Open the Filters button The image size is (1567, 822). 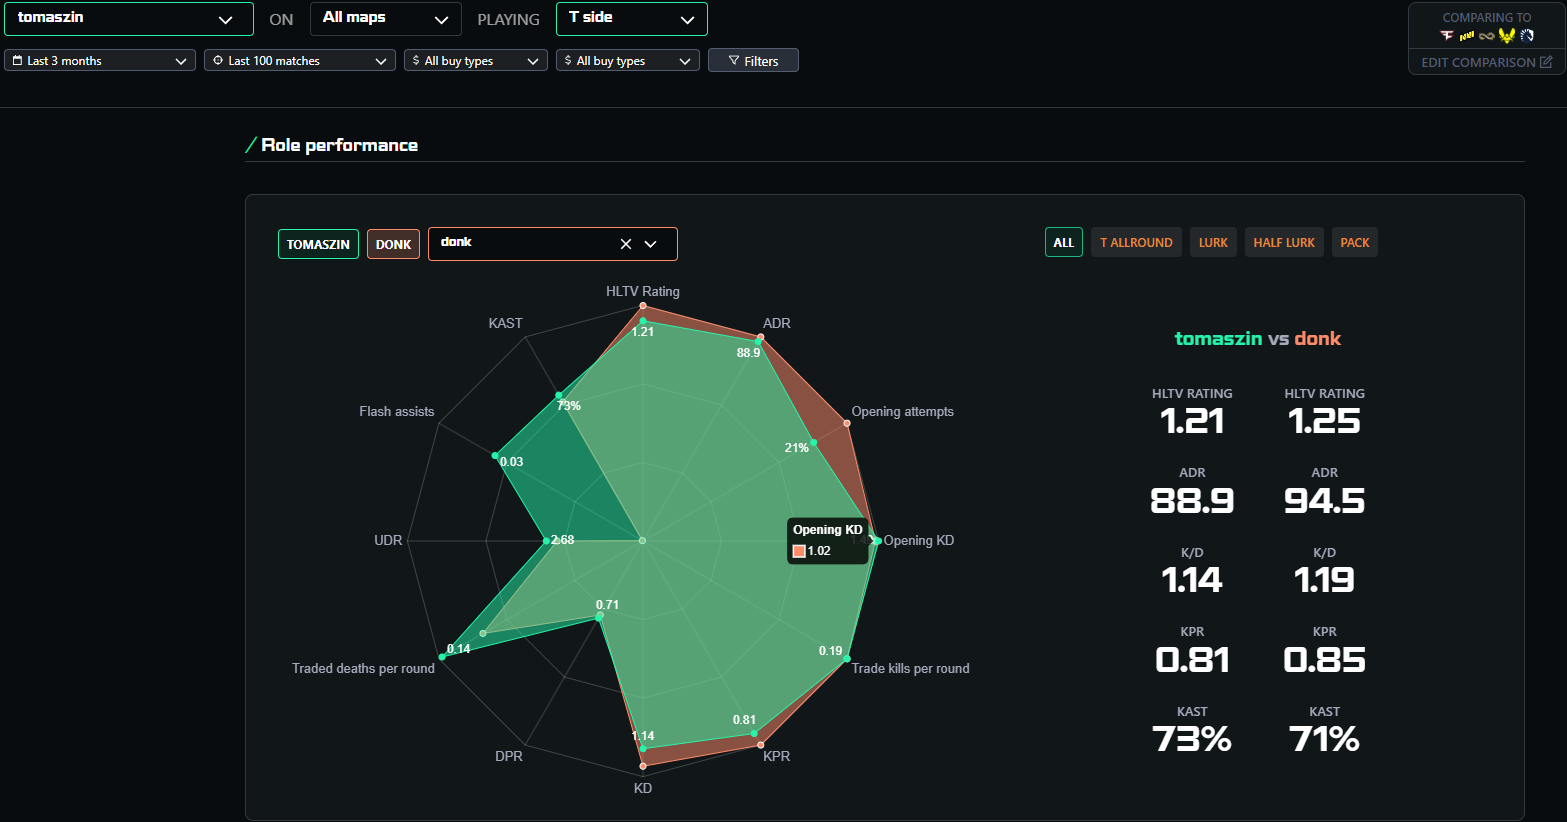(753, 61)
